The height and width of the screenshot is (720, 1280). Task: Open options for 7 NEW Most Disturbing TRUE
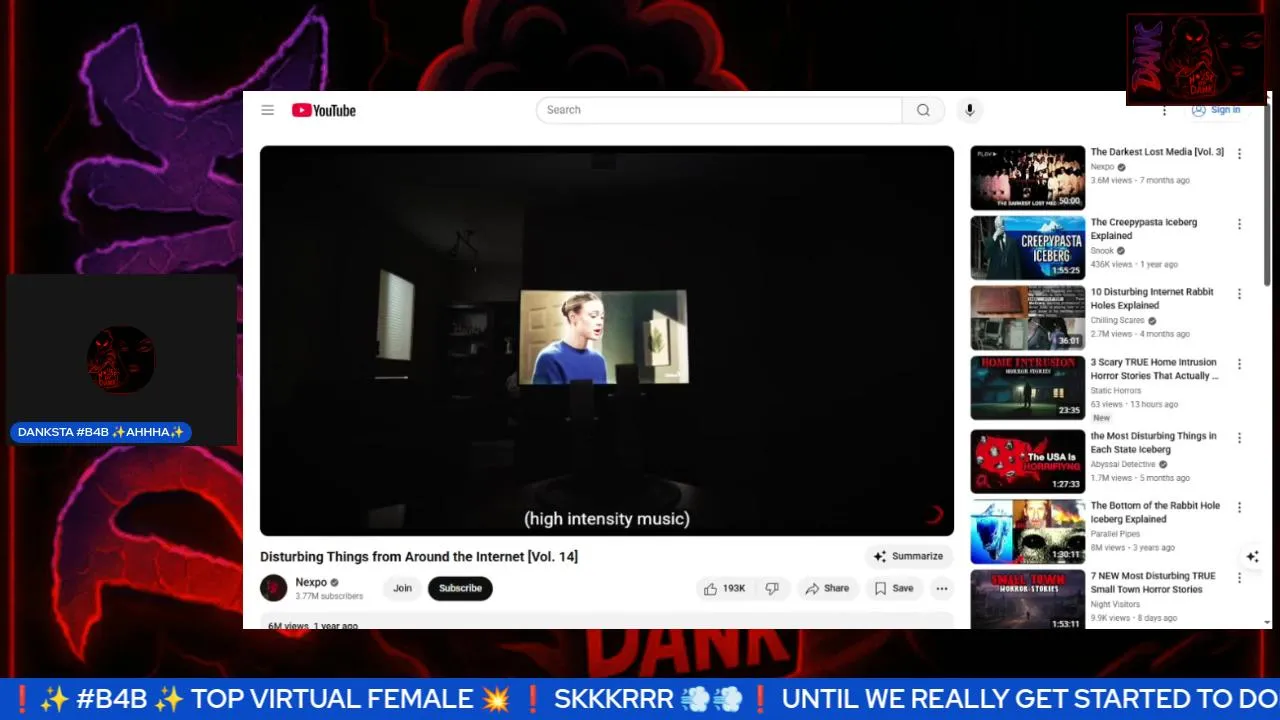(1239, 578)
